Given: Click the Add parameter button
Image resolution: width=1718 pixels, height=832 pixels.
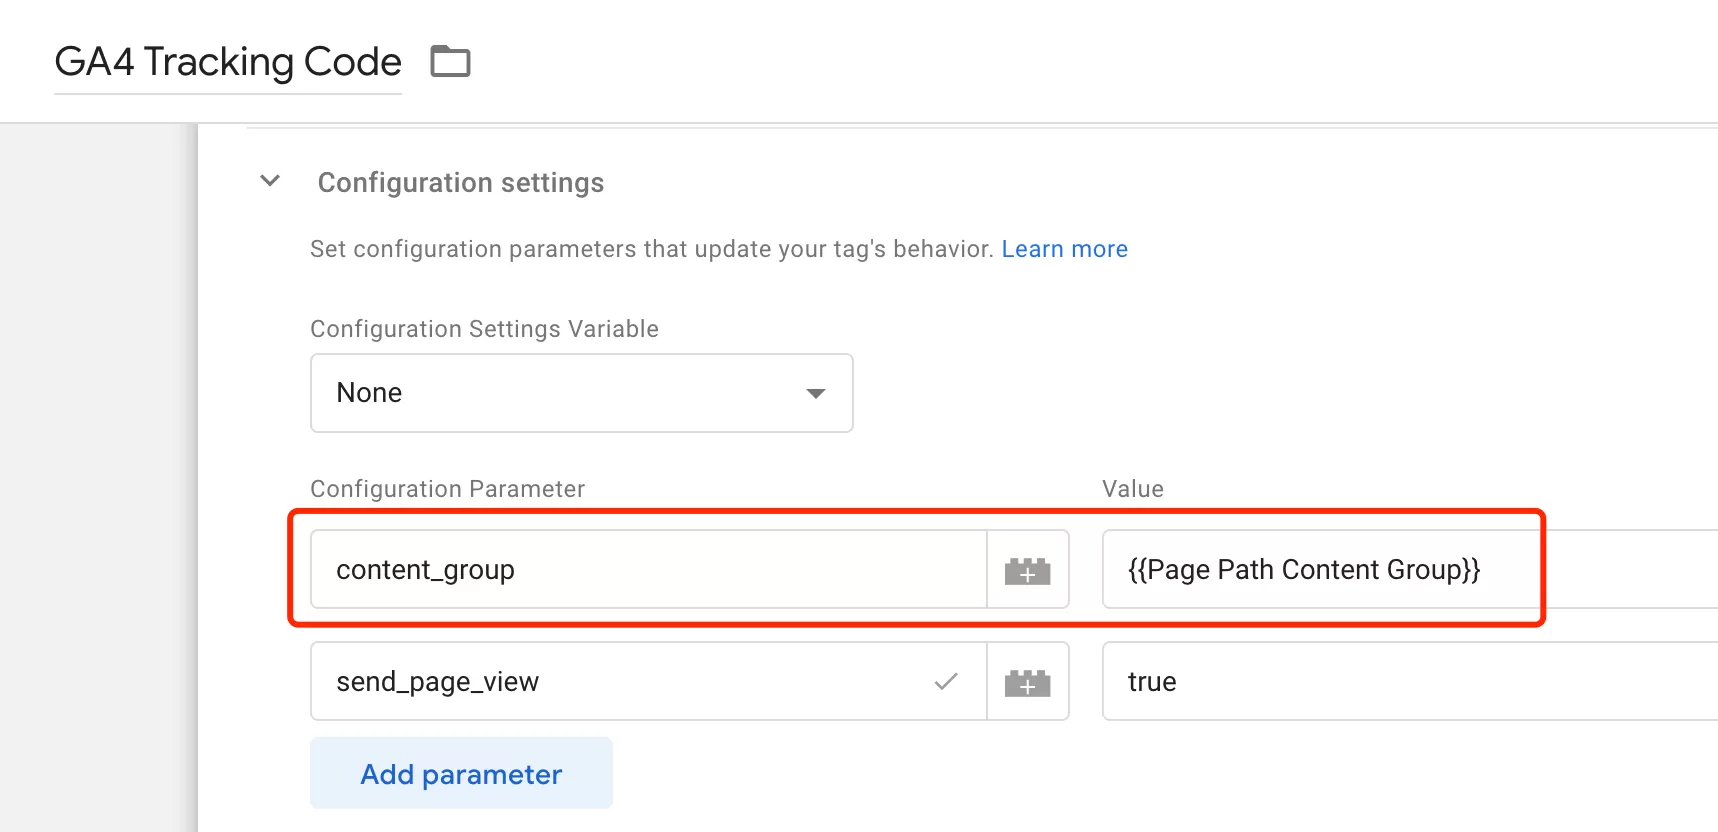Looking at the screenshot, I should (x=461, y=773).
